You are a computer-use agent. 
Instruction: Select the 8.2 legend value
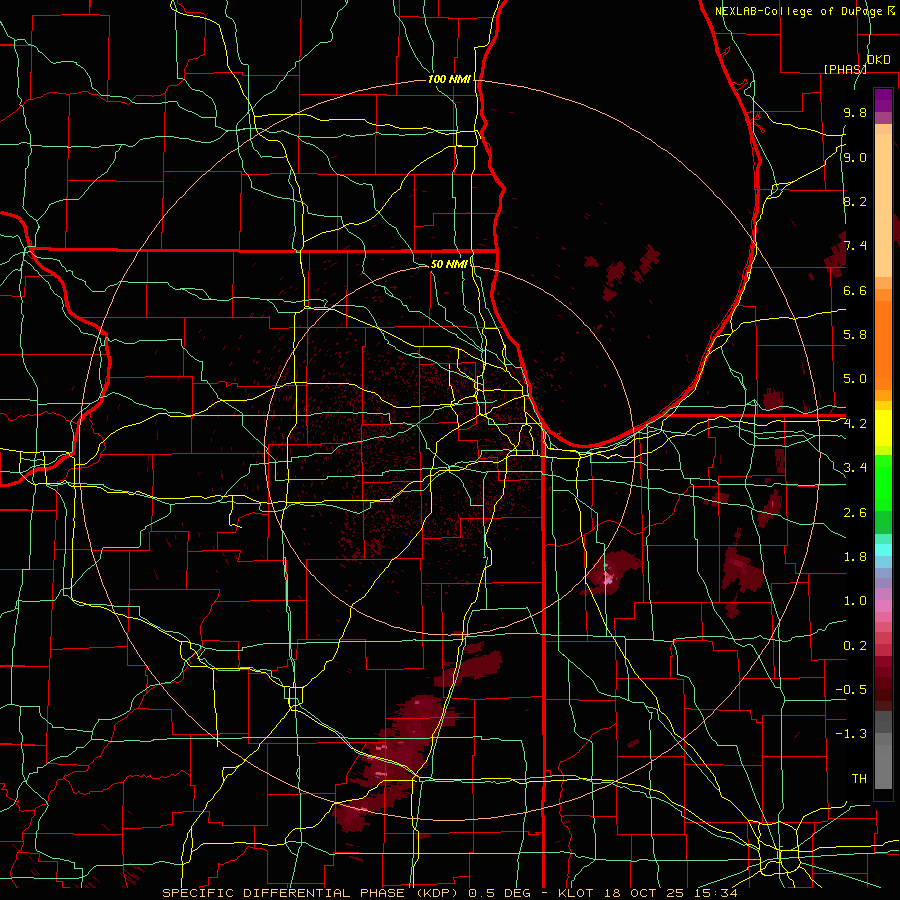tap(855, 201)
